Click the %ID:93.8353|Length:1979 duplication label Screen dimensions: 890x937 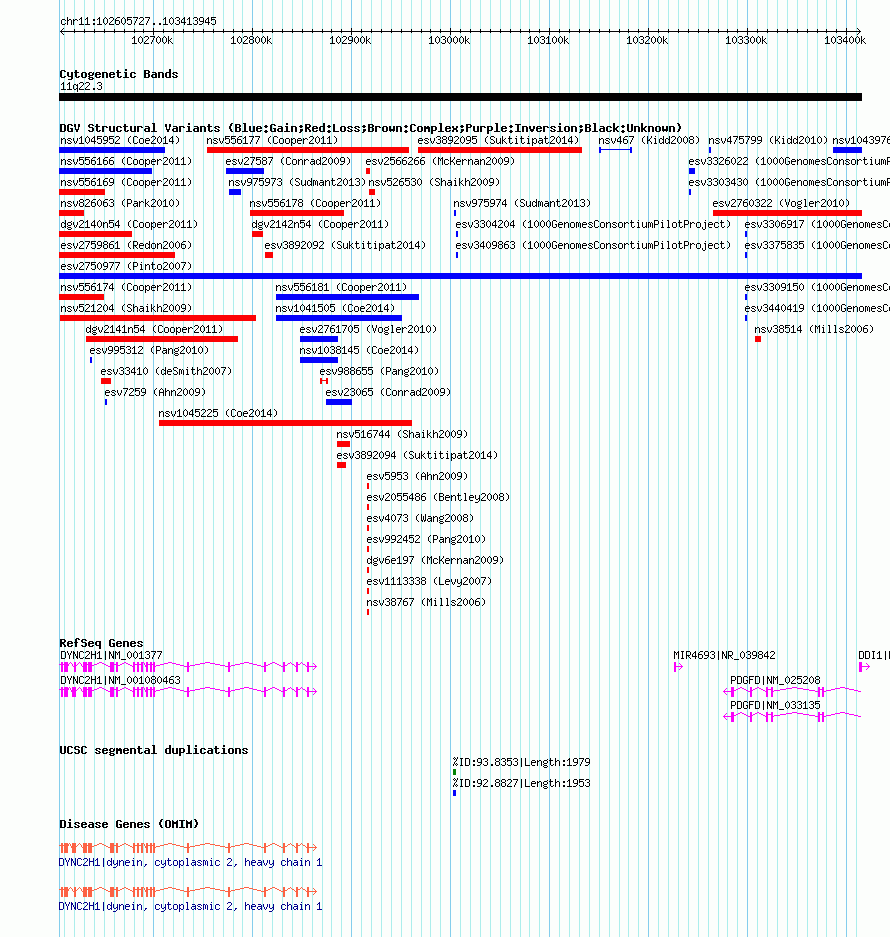[521, 762]
